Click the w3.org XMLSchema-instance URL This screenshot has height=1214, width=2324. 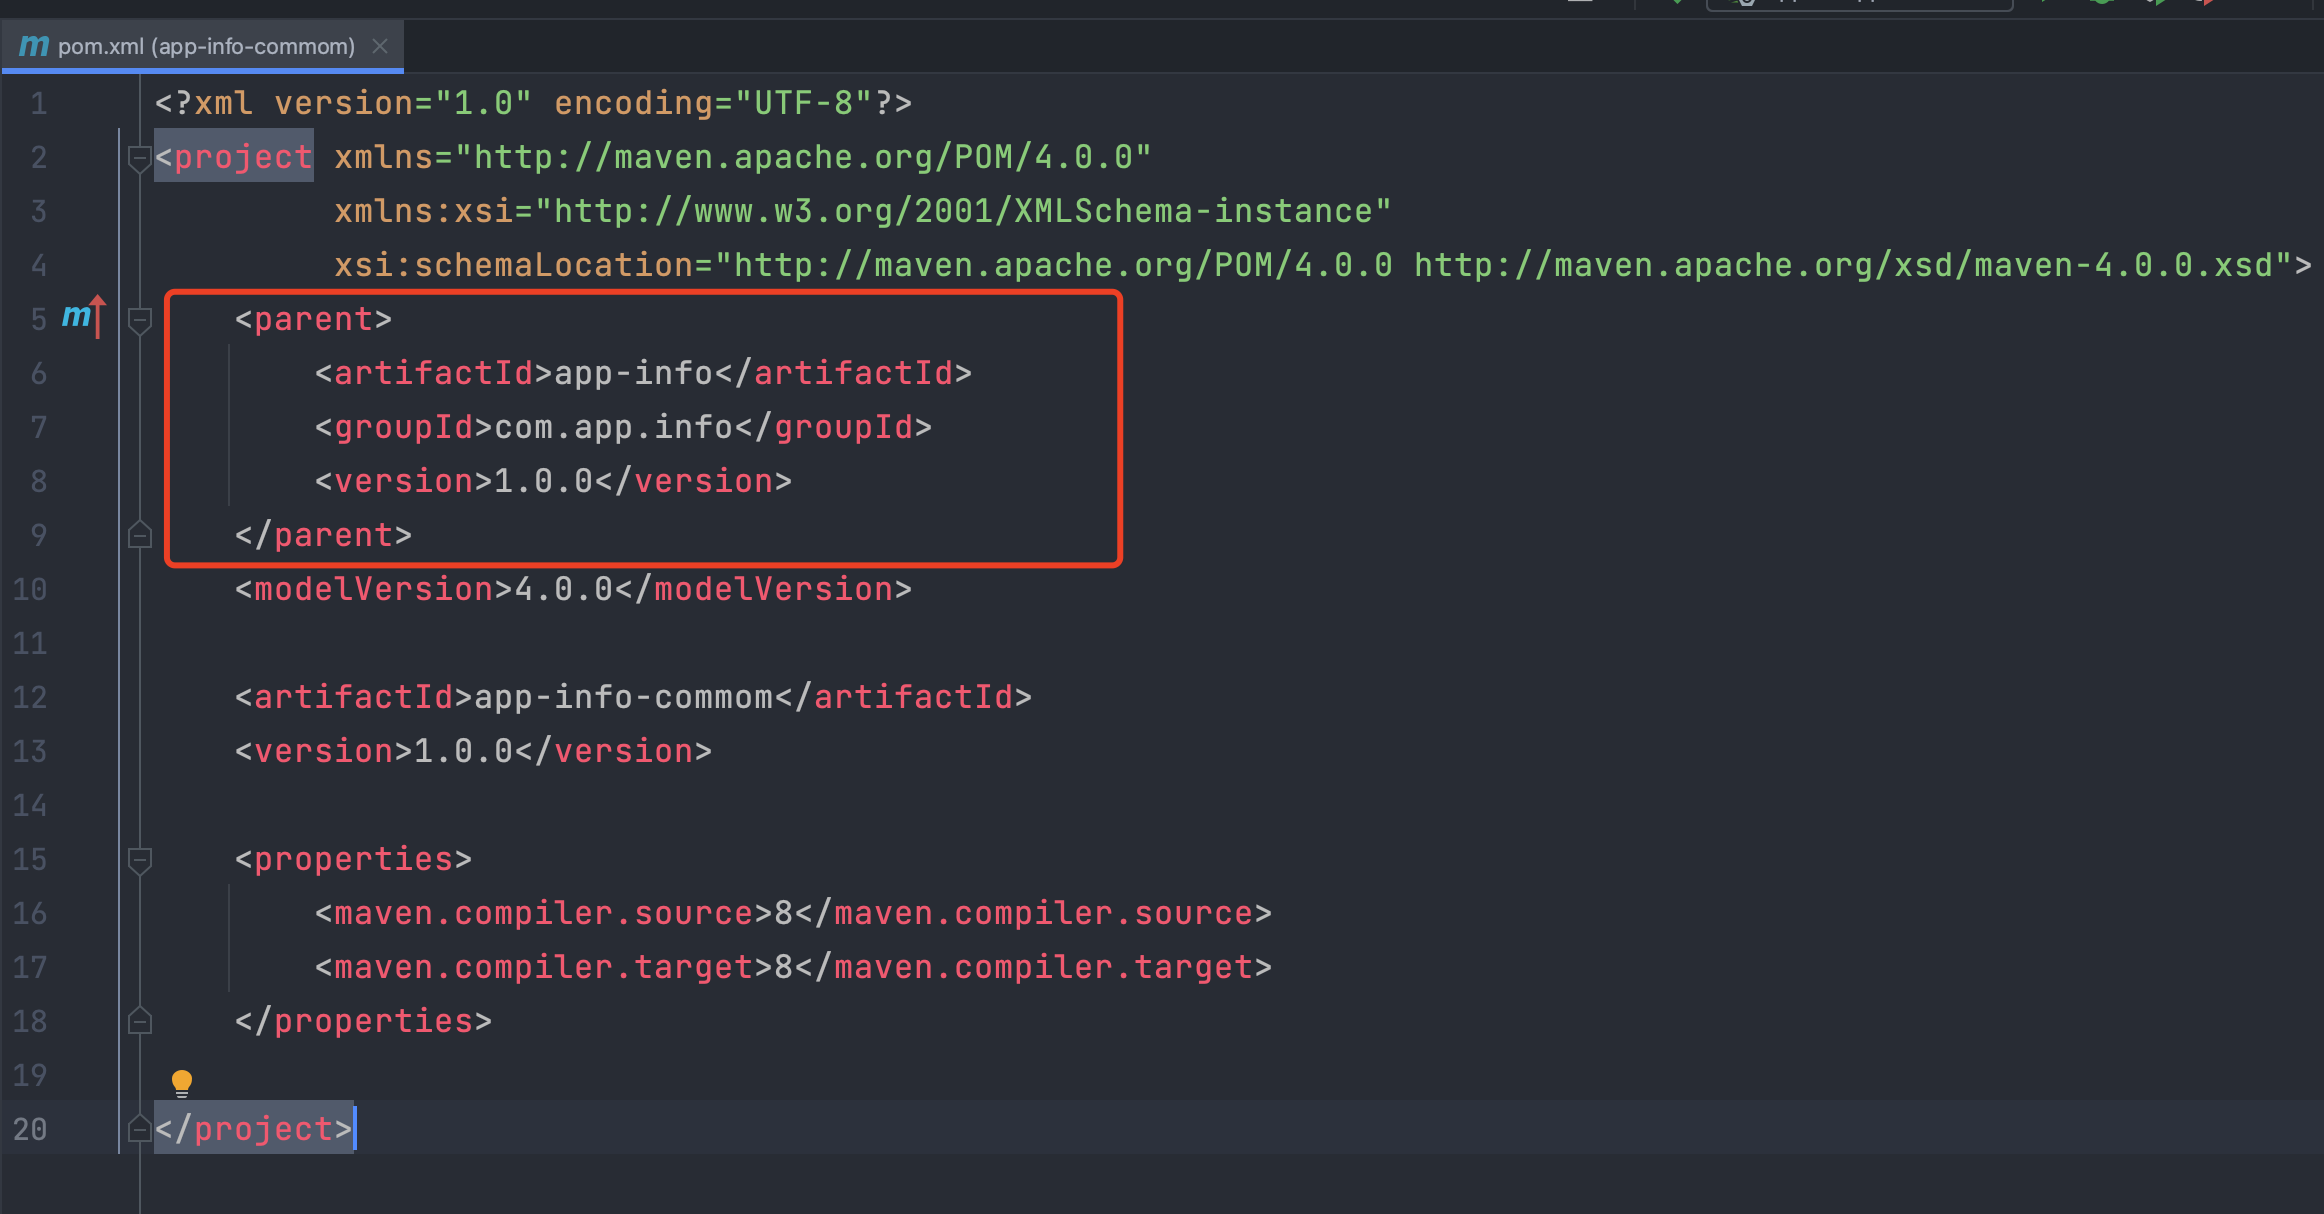click(962, 212)
